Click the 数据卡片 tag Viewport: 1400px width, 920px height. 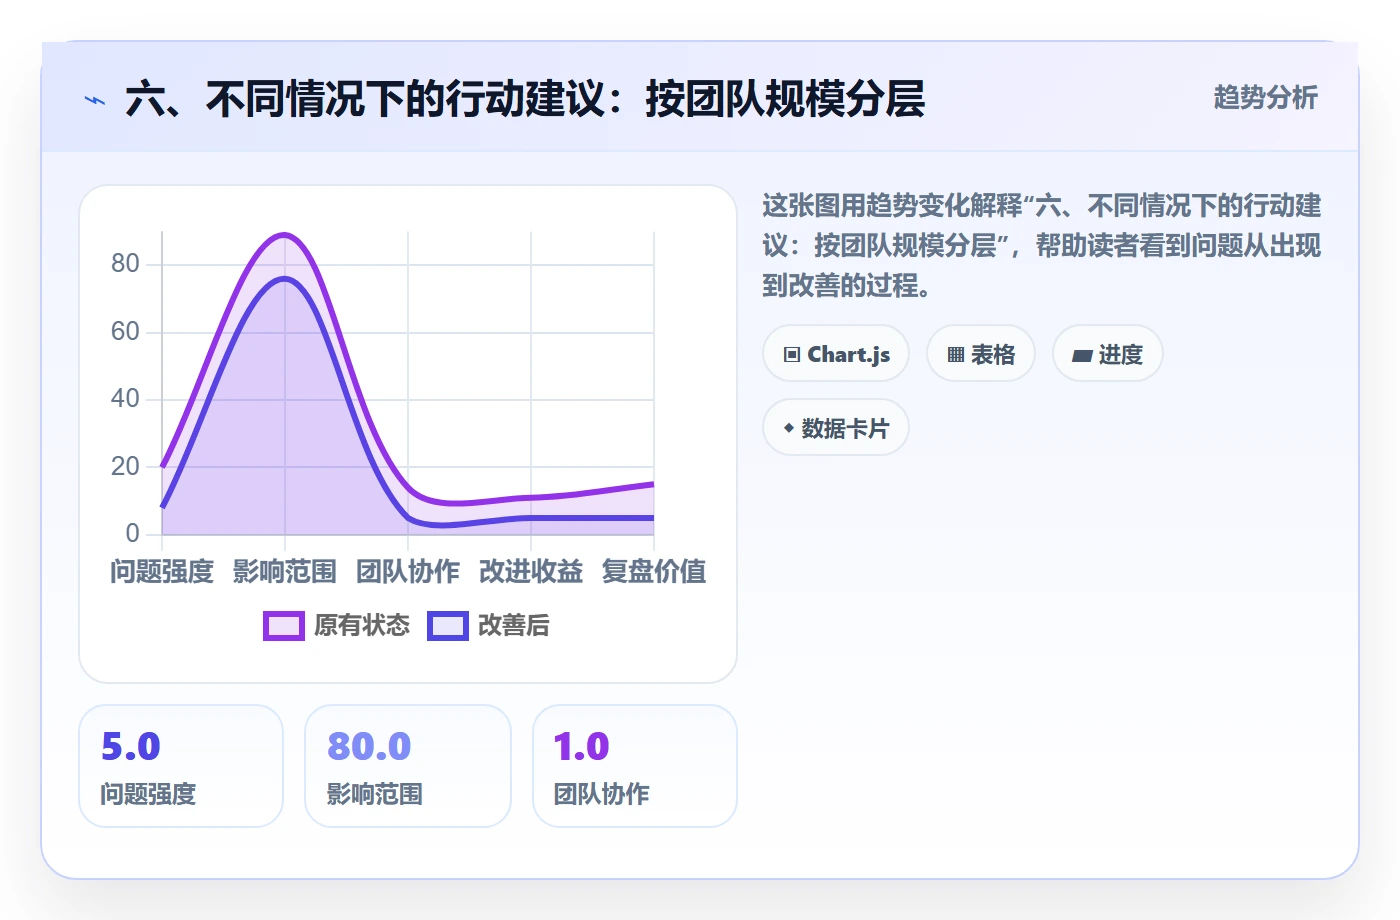pos(836,428)
